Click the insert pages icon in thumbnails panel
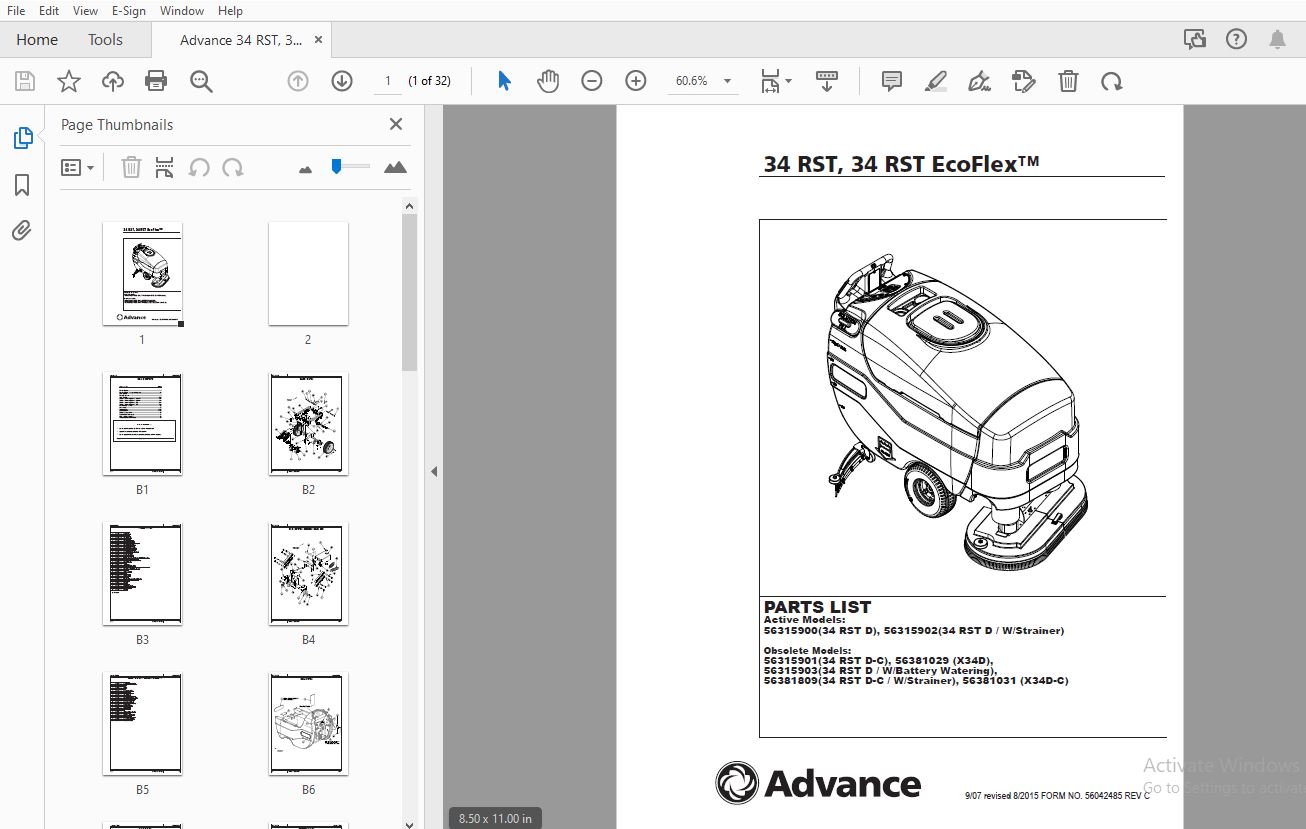 click(x=165, y=167)
